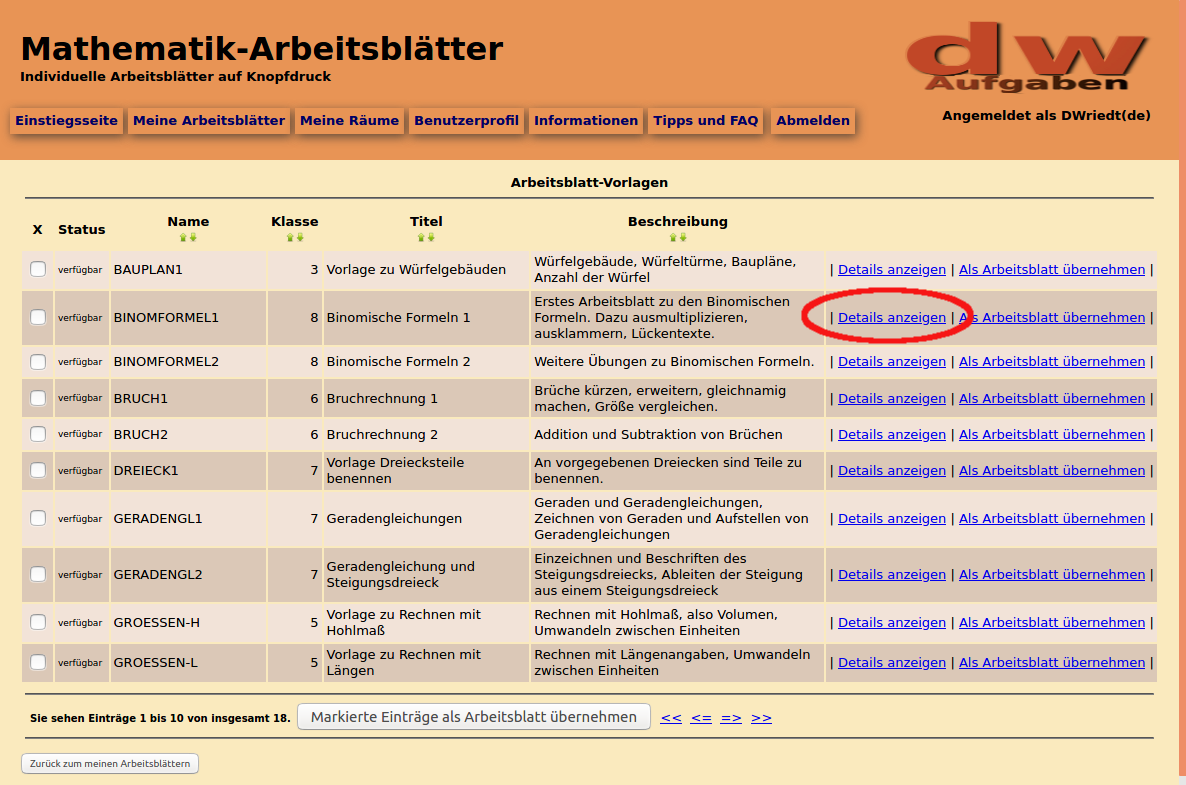Screen dimensions: 1186x785
Task: Click Als Arbeitsblatt übernehmen for BRUCH1
Action: tap(1052, 399)
